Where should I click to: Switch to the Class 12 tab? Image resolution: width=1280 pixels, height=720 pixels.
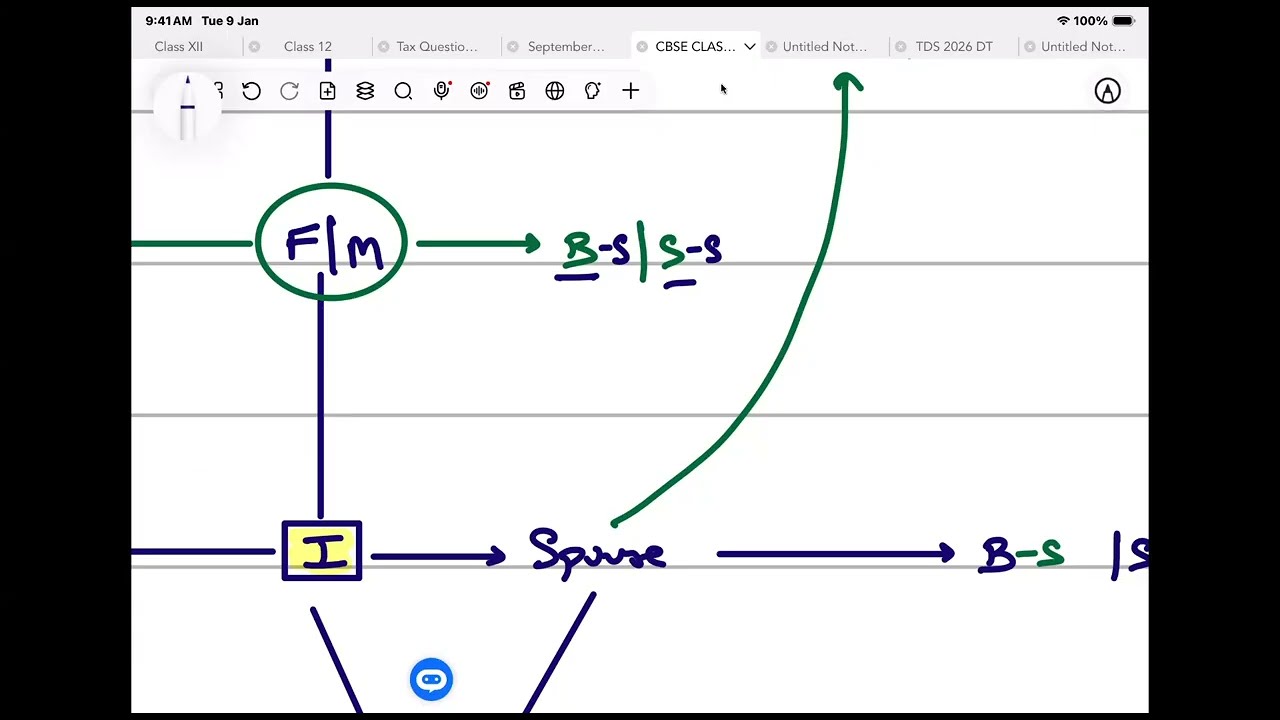coord(308,46)
